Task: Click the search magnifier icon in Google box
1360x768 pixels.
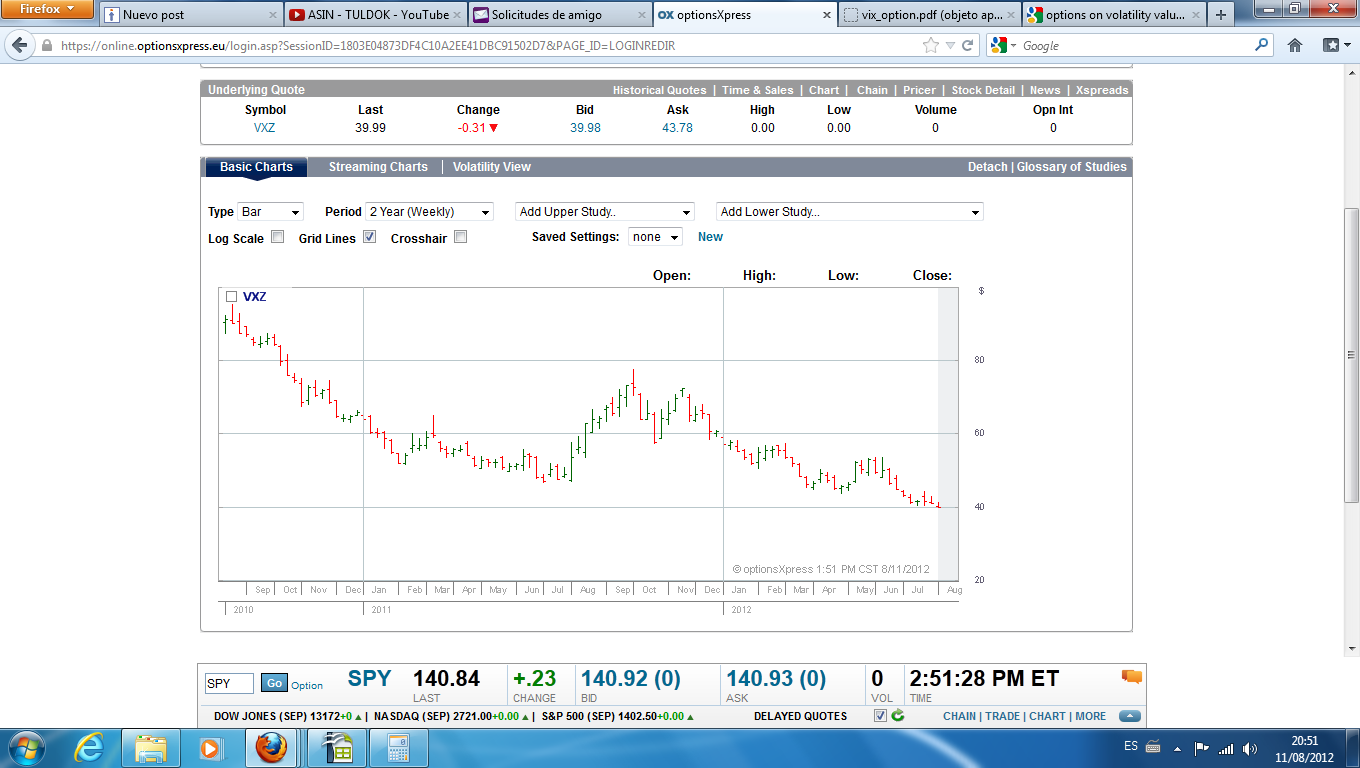Action: [x=1262, y=45]
